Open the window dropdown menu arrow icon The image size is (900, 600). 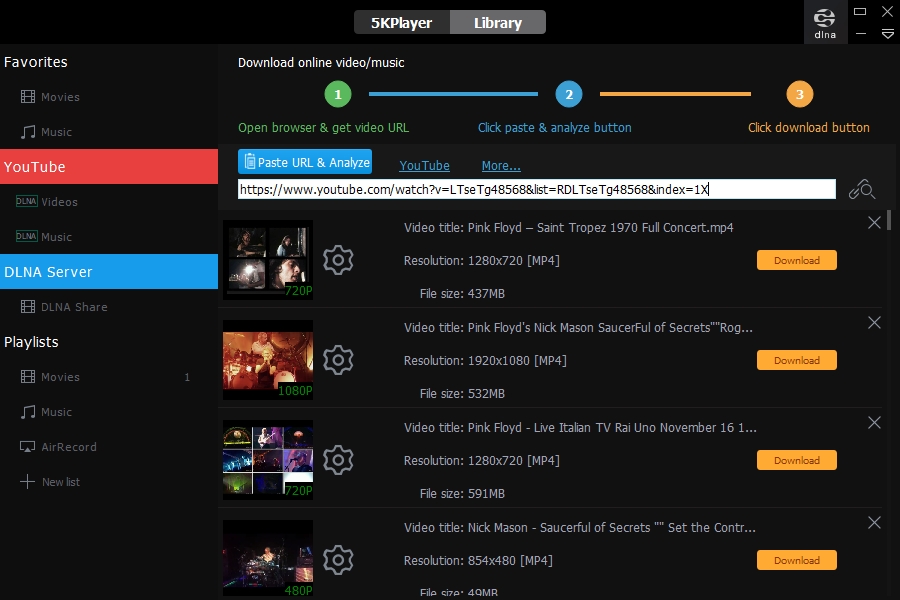coord(887,34)
